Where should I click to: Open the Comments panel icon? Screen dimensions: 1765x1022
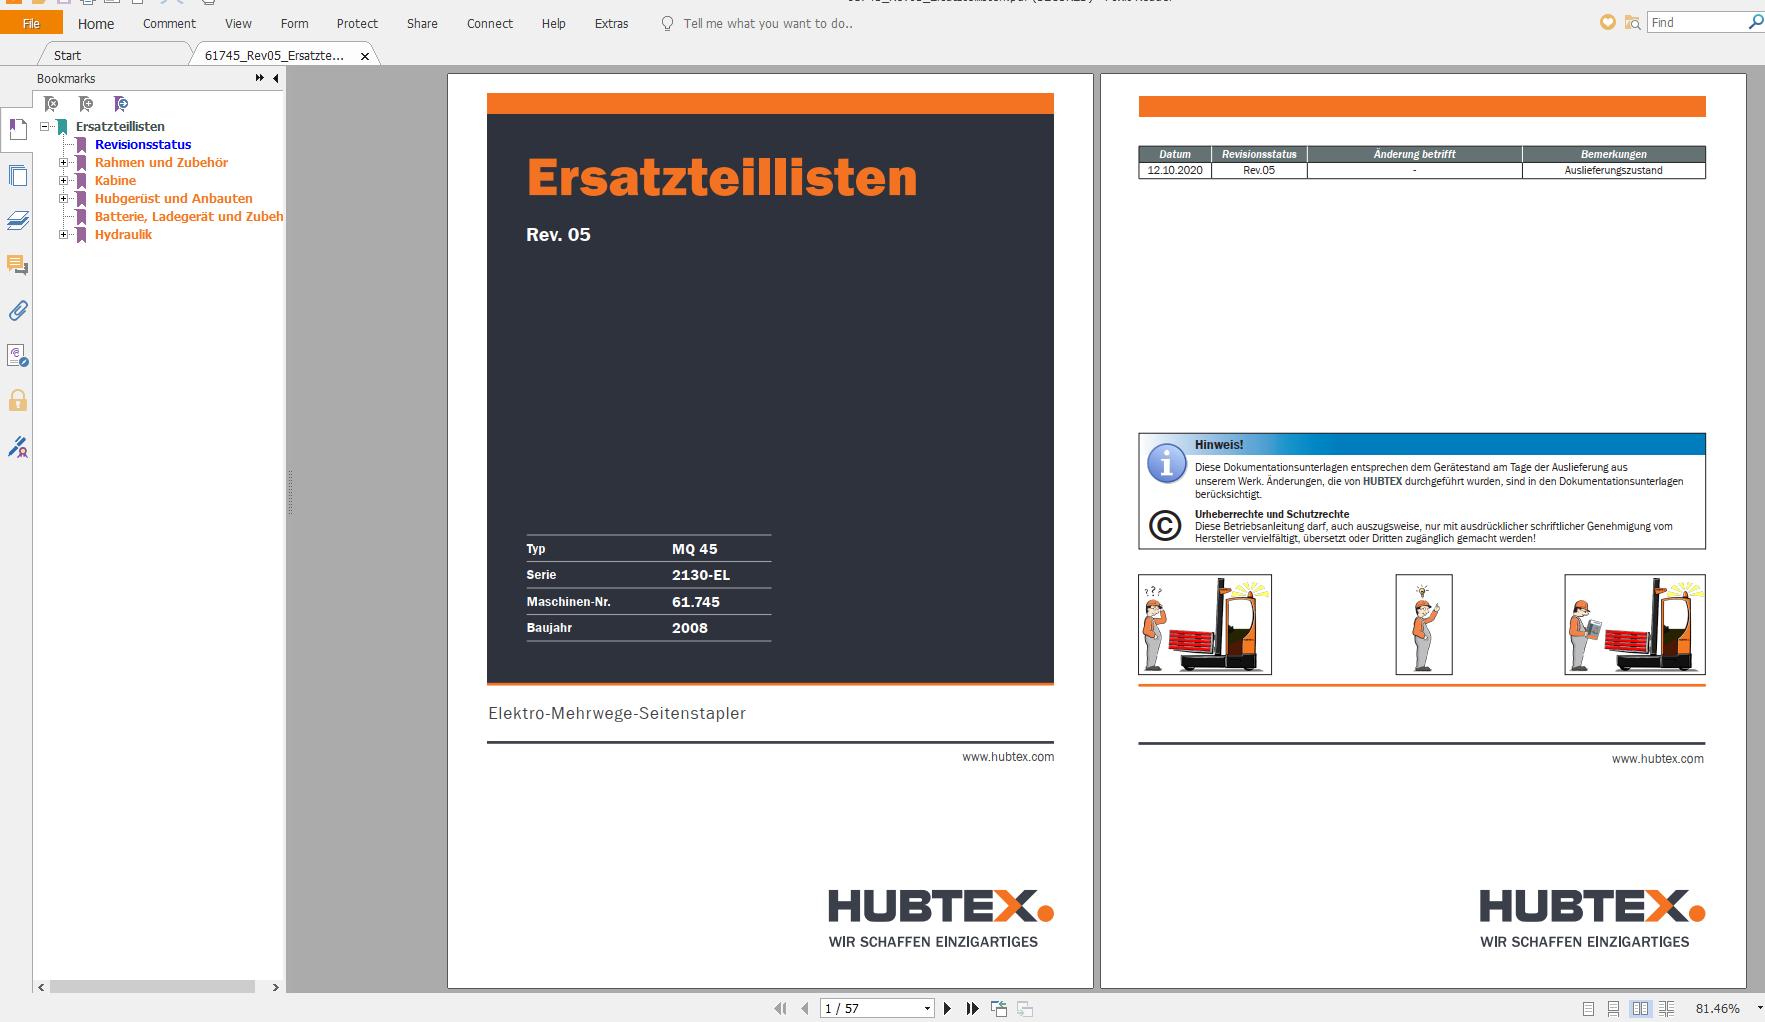click(x=17, y=265)
